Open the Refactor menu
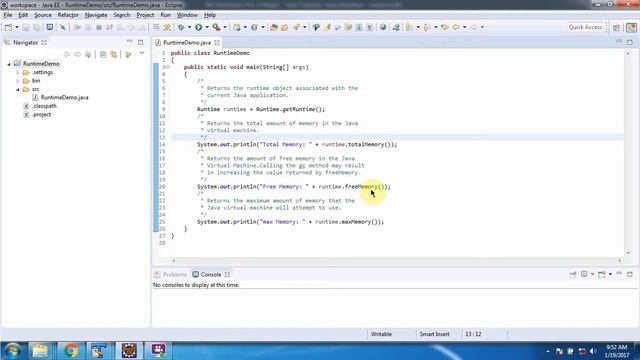 point(68,15)
